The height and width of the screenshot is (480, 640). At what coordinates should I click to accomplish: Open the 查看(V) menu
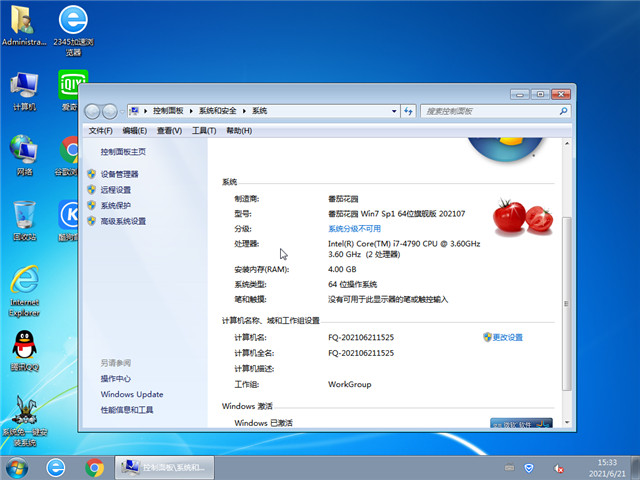point(169,131)
